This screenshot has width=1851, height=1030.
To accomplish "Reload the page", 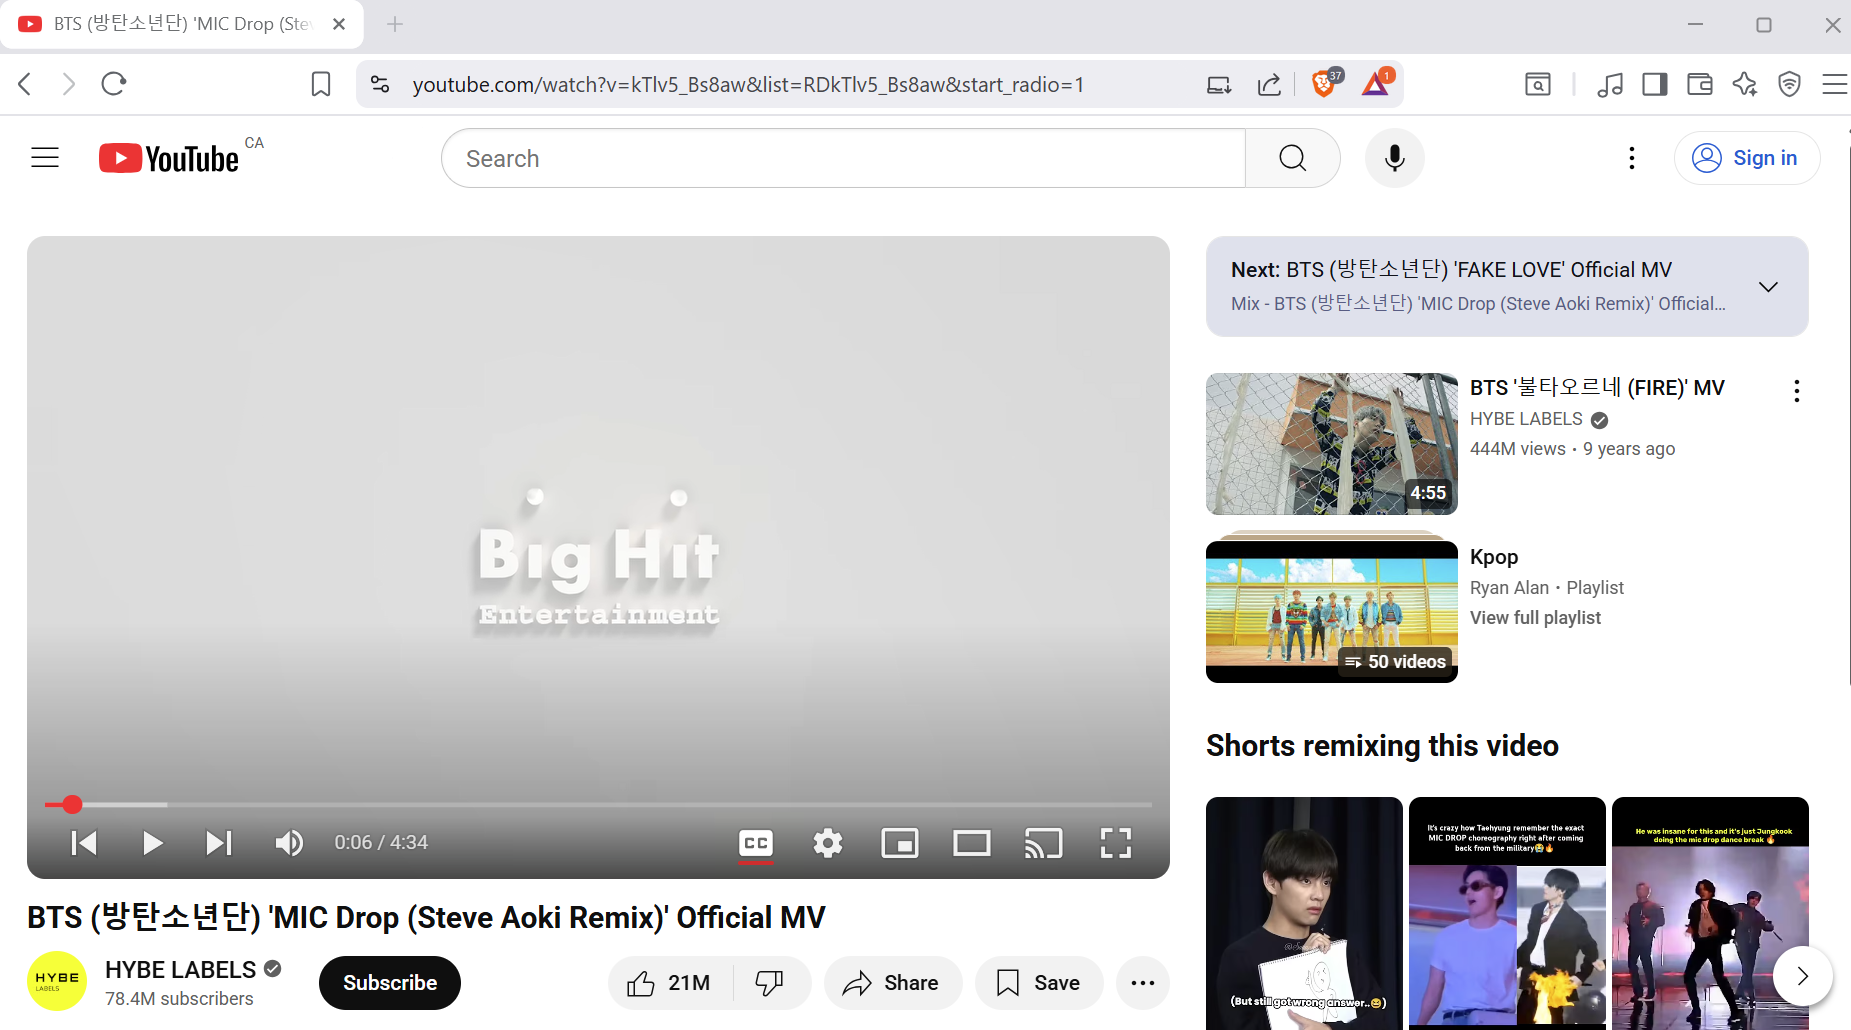I will coord(114,84).
